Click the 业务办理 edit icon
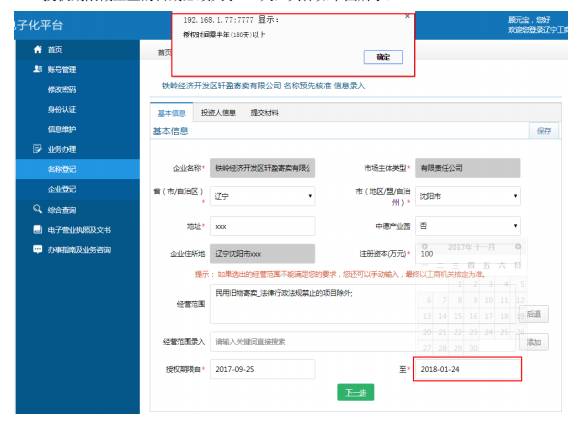Viewport: 584px width, 426px height. point(37,149)
